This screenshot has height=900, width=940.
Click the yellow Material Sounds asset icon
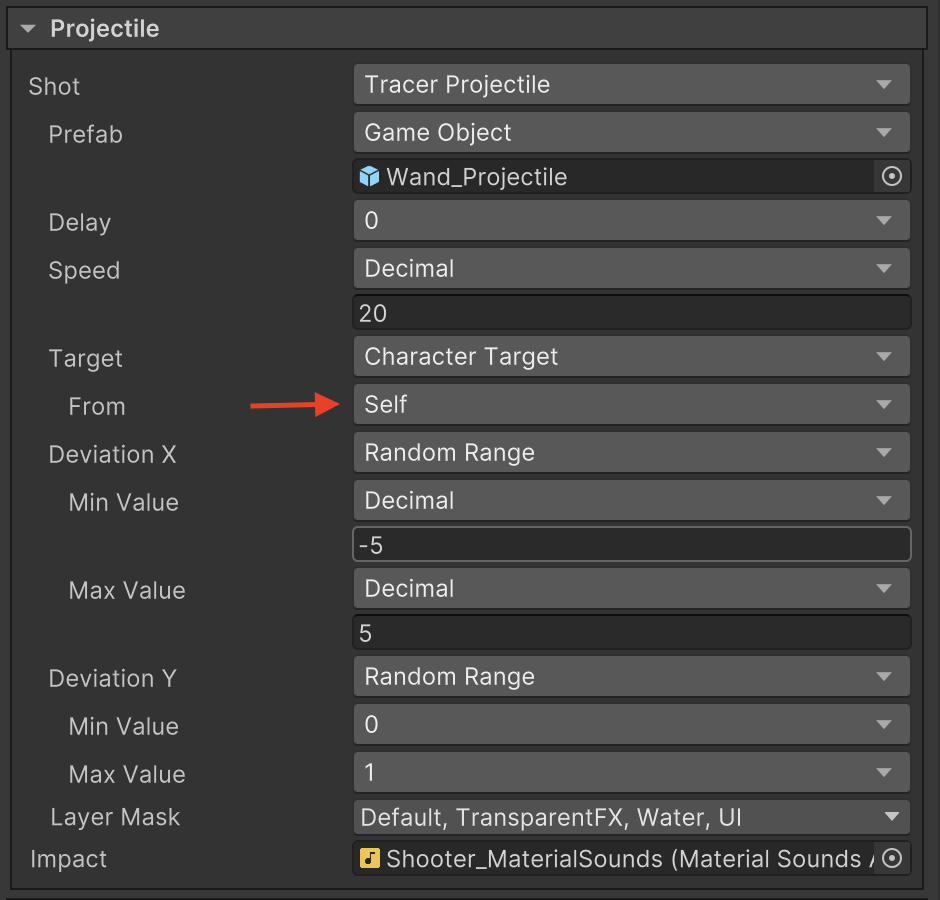click(x=370, y=858)
